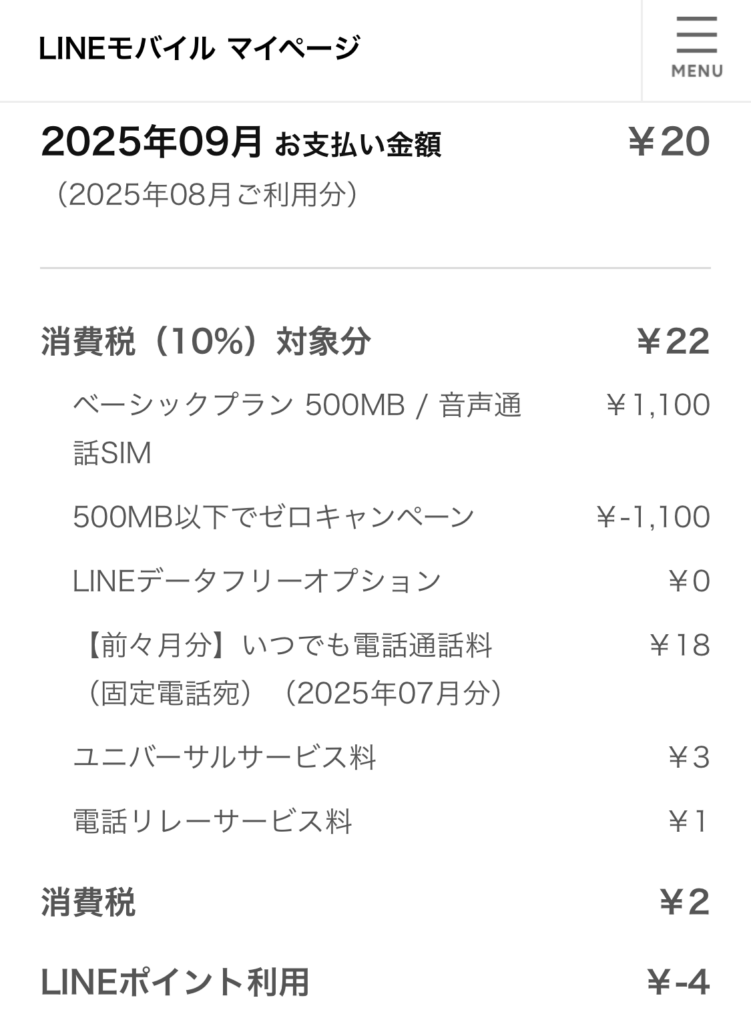Image resolution: width=751 pixels, height=1024 pixels.
Task: Select the ユニバーサルサービス料 row
Action: 224,758
